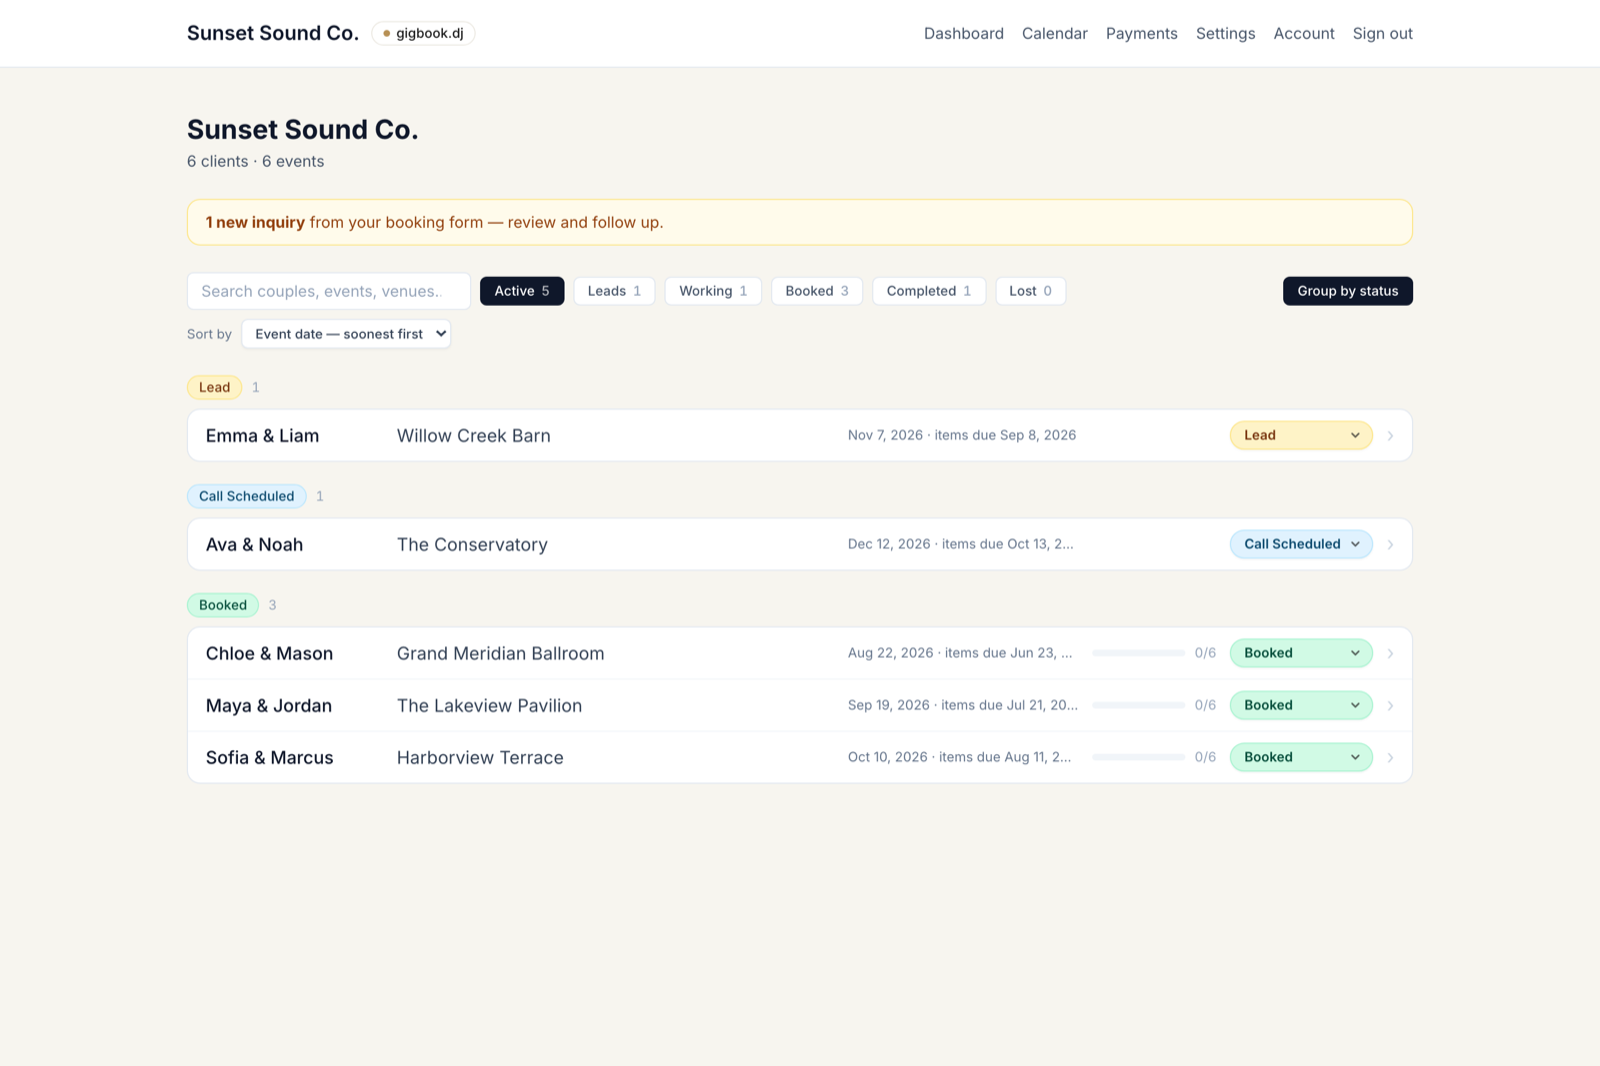This screenshot has height=1066, width=1600.
Task: Click 6 clients · 6 events summary
Action: 256,161
